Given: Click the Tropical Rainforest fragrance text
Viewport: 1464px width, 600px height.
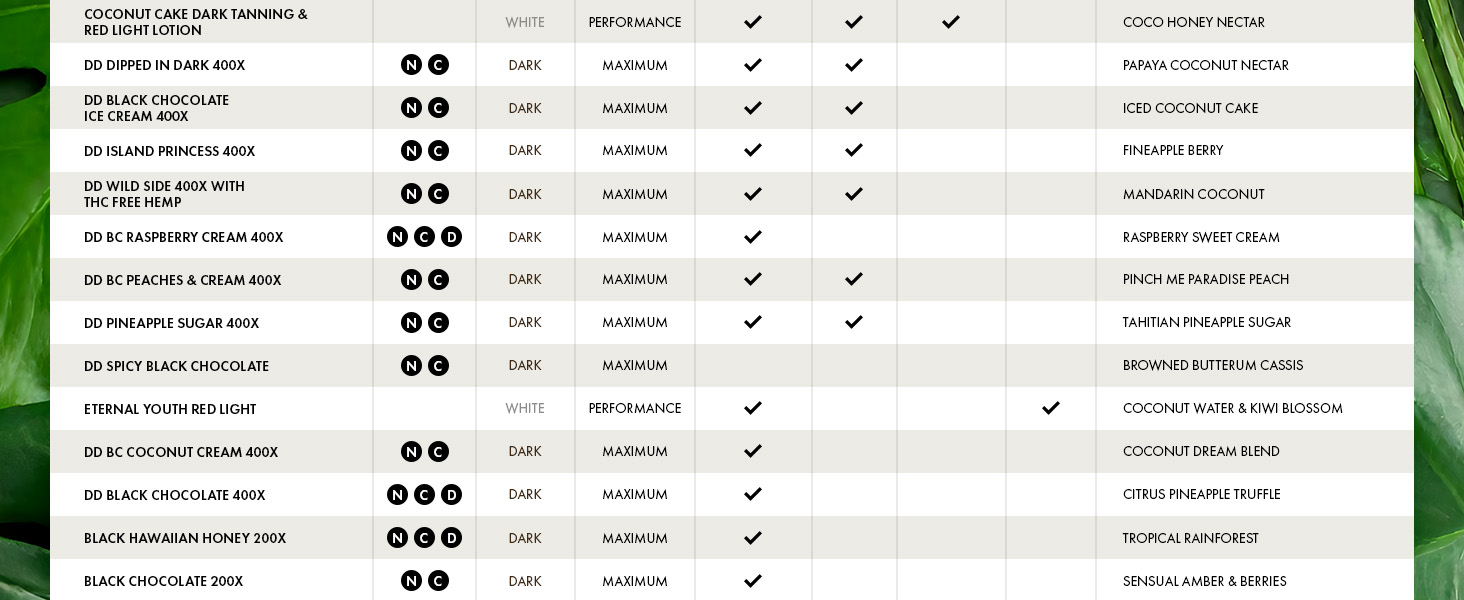Looking at the screenshot, I should pos(1191,538).
